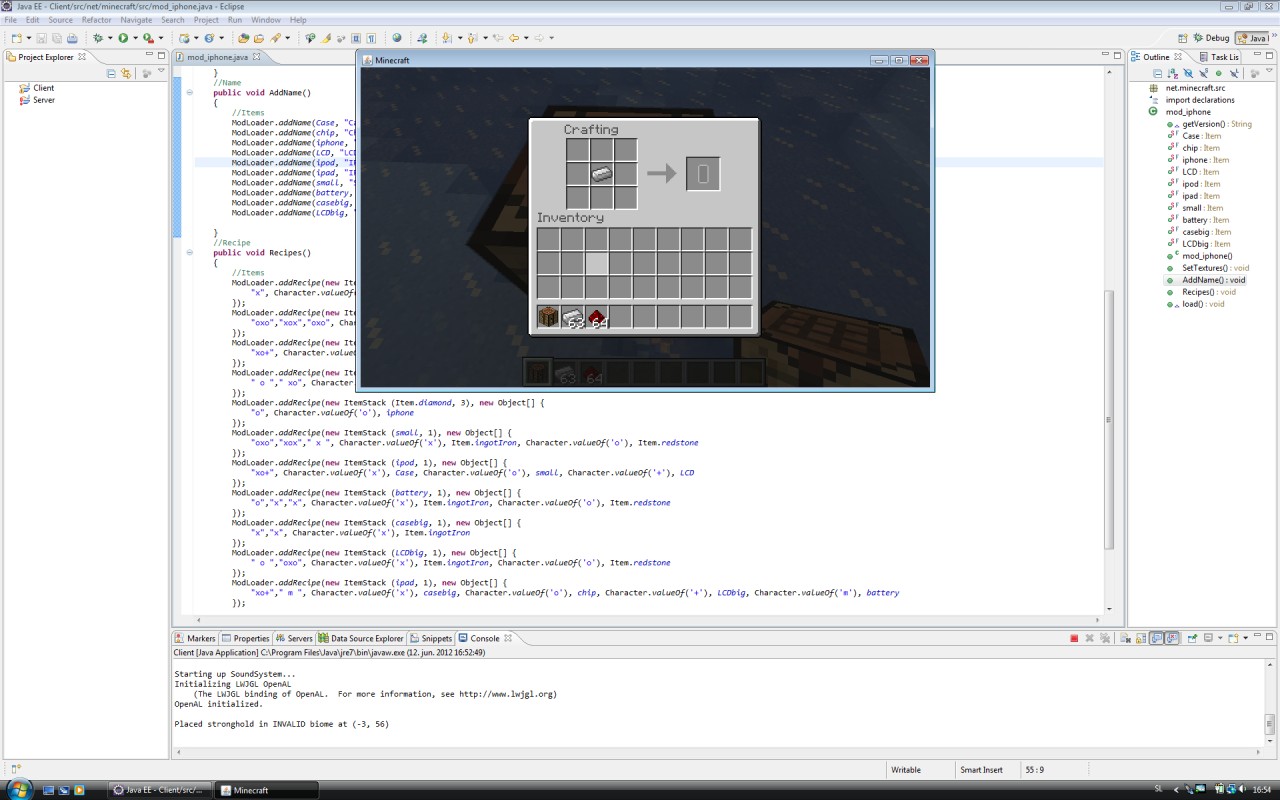Screen dimensions: 1280x800
Task: Toggle Show Console on standard output change
Action: click(1157, 638)
